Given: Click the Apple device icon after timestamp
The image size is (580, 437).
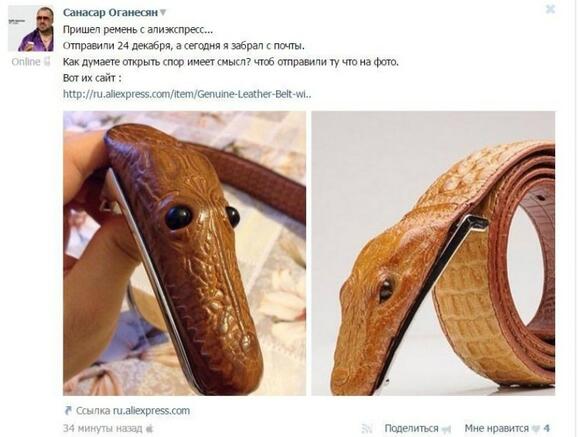Looking at the screenshot, I should [x=149, y=429].
